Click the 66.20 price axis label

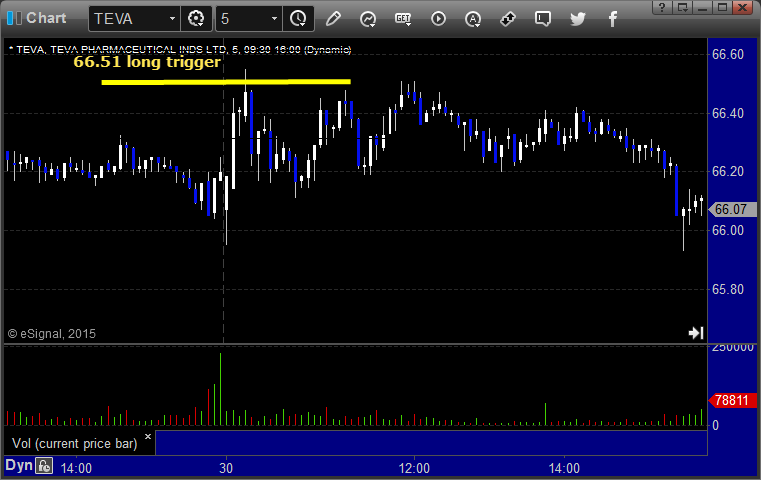[728, 171]
